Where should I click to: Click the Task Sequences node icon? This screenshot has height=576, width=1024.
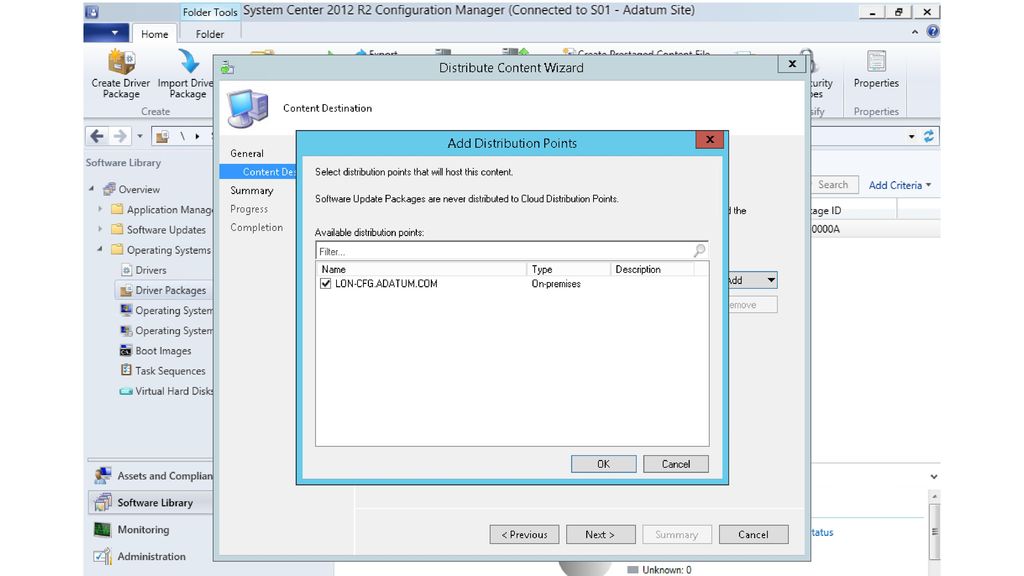pos(126,370)
